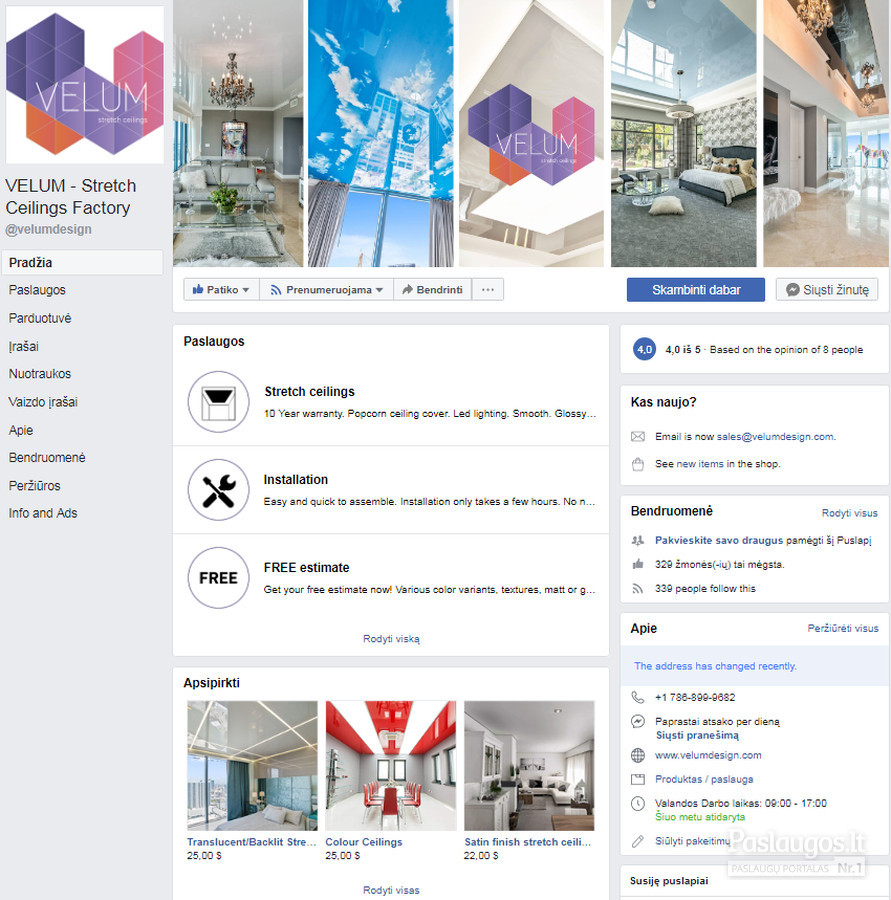Click the 4,0 rating badge
Viewport: 891px width, 900px height.
tap(644, 350)
